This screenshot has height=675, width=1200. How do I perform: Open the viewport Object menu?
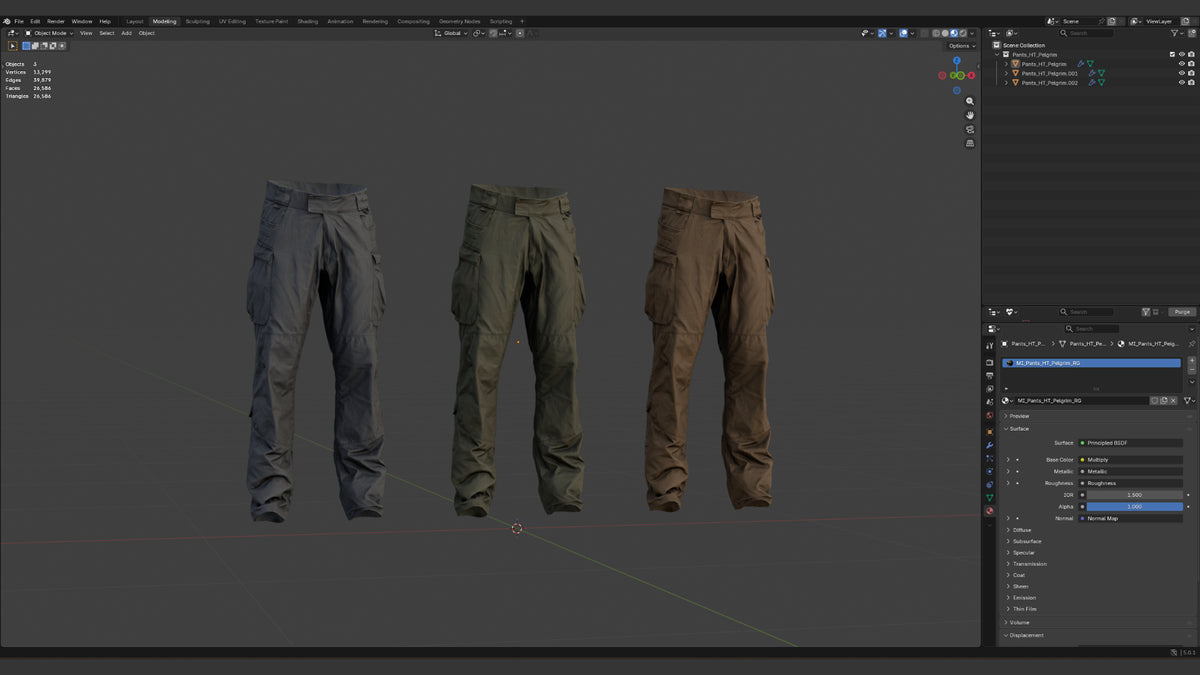coord(147,33)
